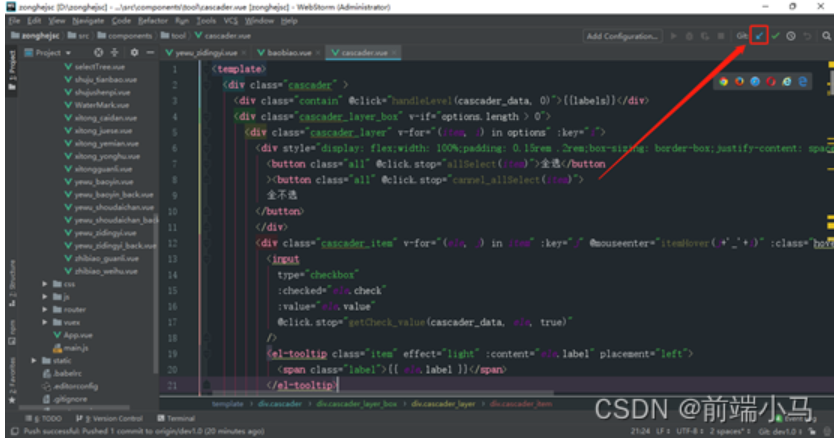Open preview in Safari browser icon

(x=755, y=81)
